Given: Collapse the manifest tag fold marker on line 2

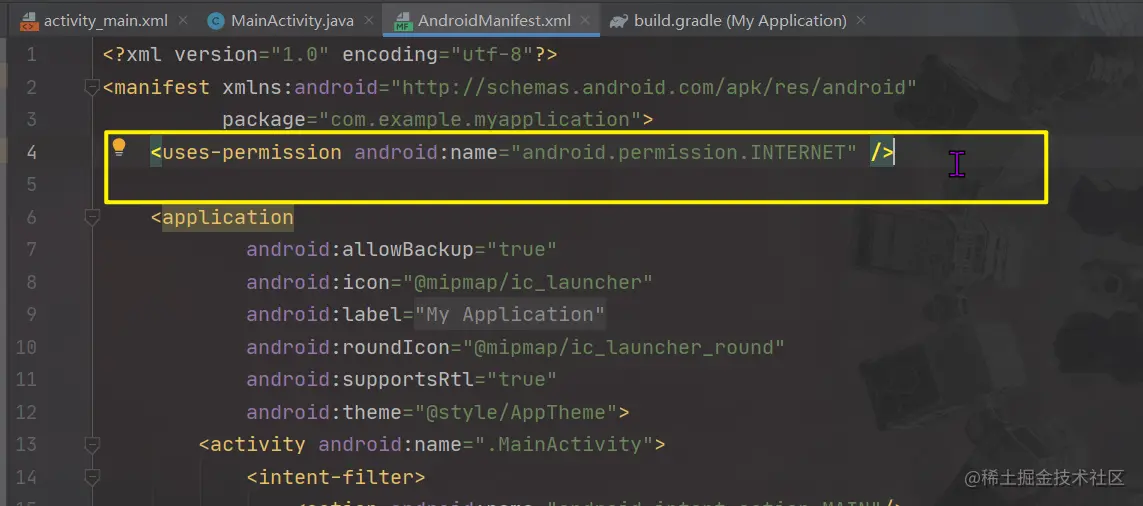Looking at the screenshot, I should tap(92, 87).
